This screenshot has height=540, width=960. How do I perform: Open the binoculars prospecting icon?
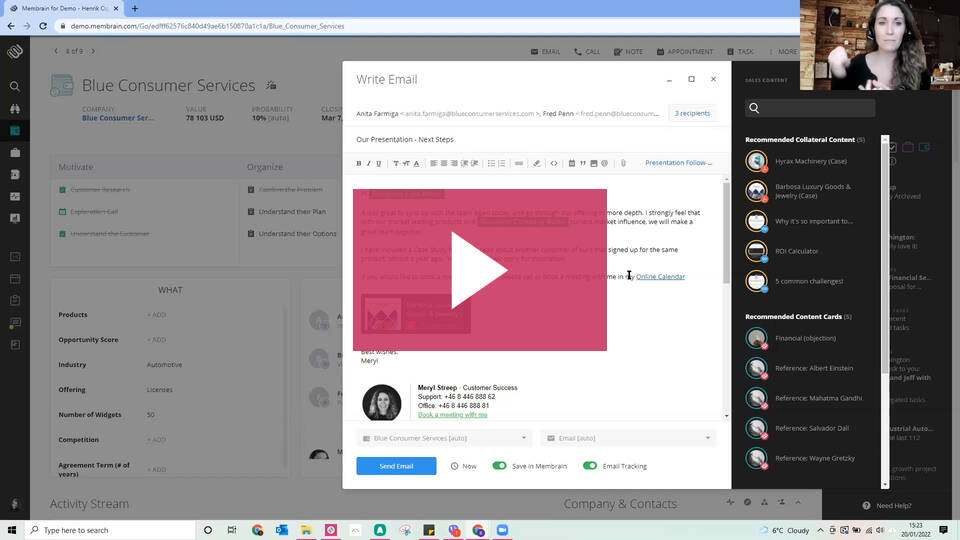pos(15,108)
